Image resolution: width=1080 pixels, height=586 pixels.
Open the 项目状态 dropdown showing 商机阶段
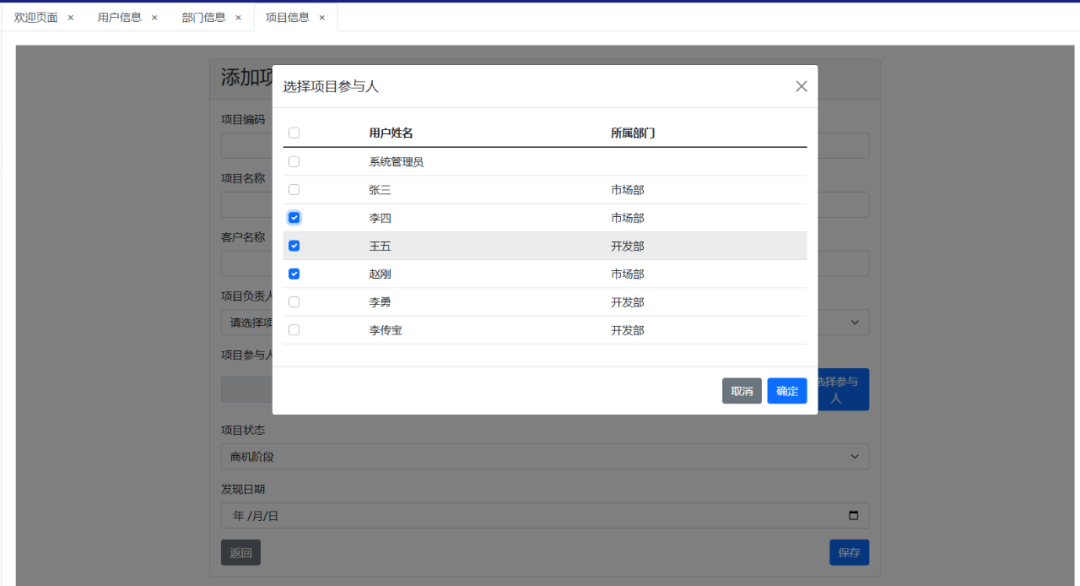click(544, 456)
